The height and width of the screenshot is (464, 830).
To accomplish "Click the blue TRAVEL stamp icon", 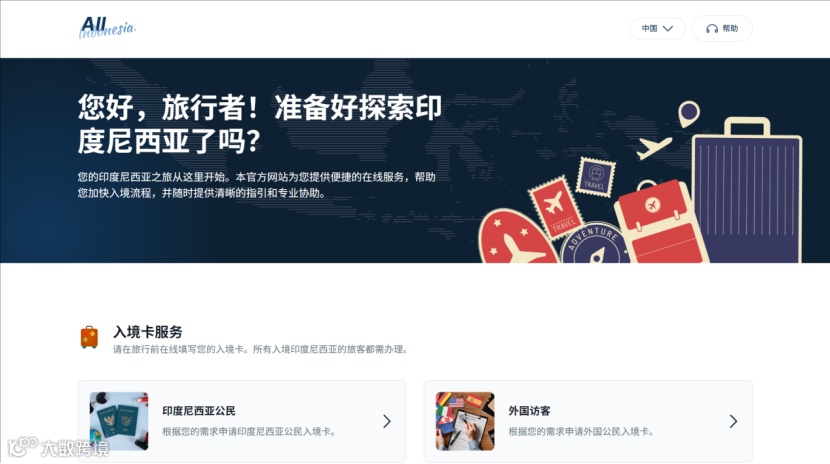I will click(x=596, y=177).
